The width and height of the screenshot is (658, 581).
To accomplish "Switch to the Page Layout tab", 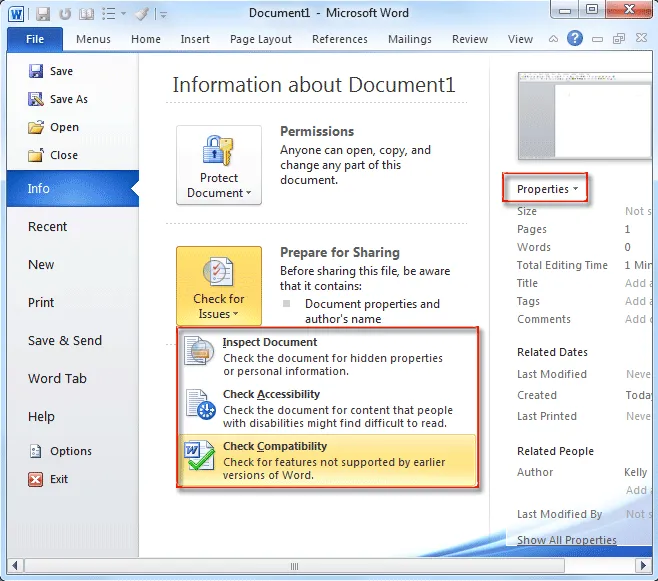I will point(261,39).
